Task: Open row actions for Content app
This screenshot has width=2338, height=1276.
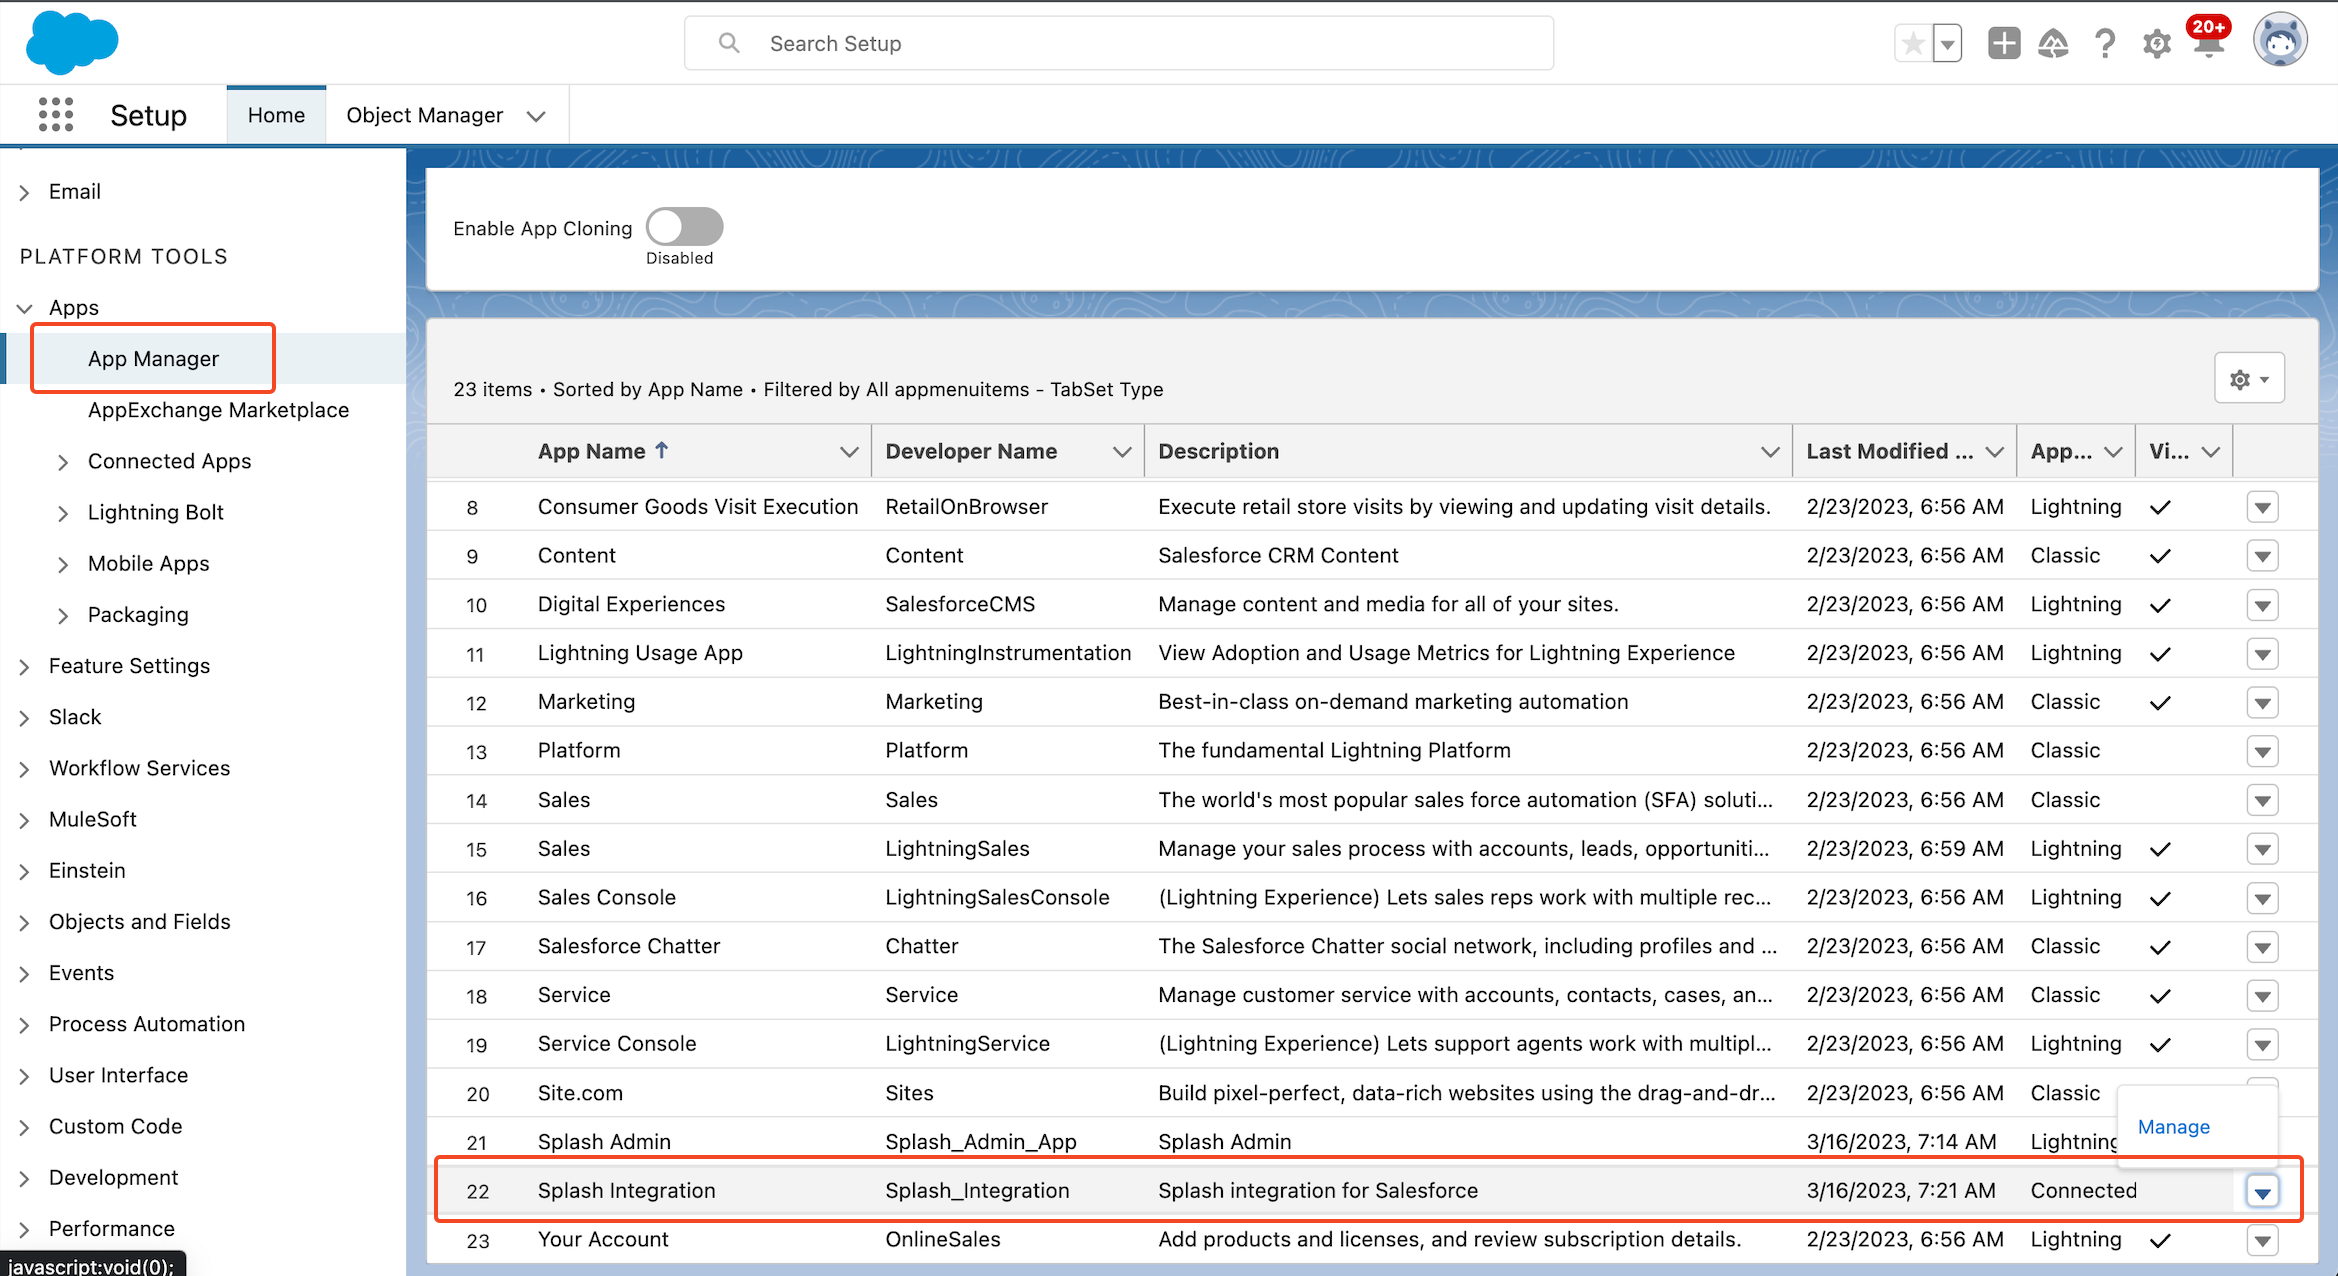Action: (x=2262, y=556)
